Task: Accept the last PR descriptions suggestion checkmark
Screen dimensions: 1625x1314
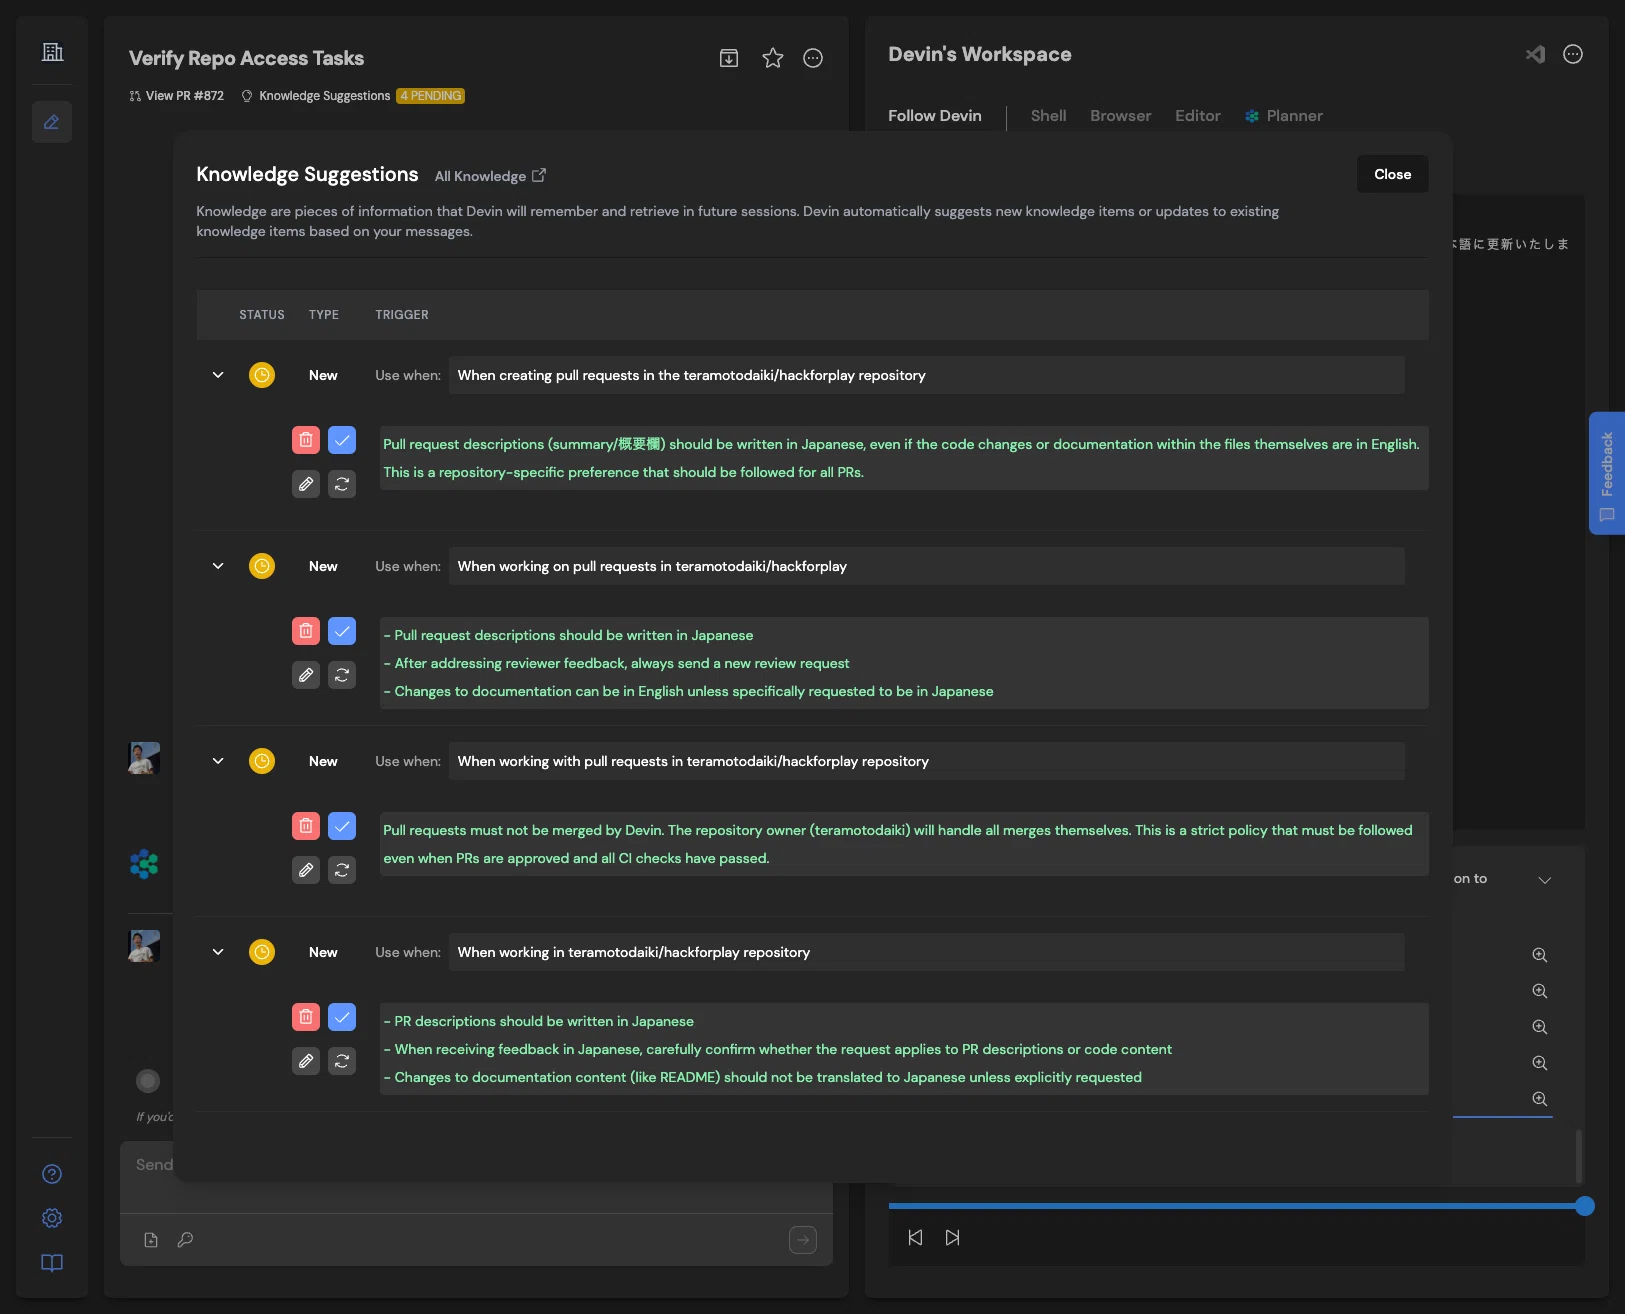Action: (x=342, y=1017)
